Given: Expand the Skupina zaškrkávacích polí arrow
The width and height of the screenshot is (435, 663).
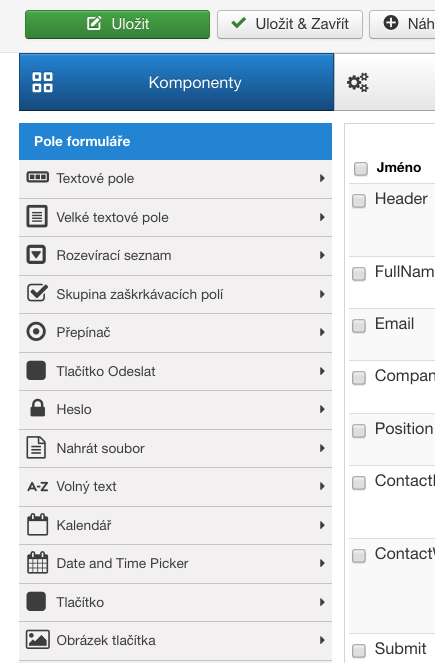Looking at the screenshot, I should point(322,294).
